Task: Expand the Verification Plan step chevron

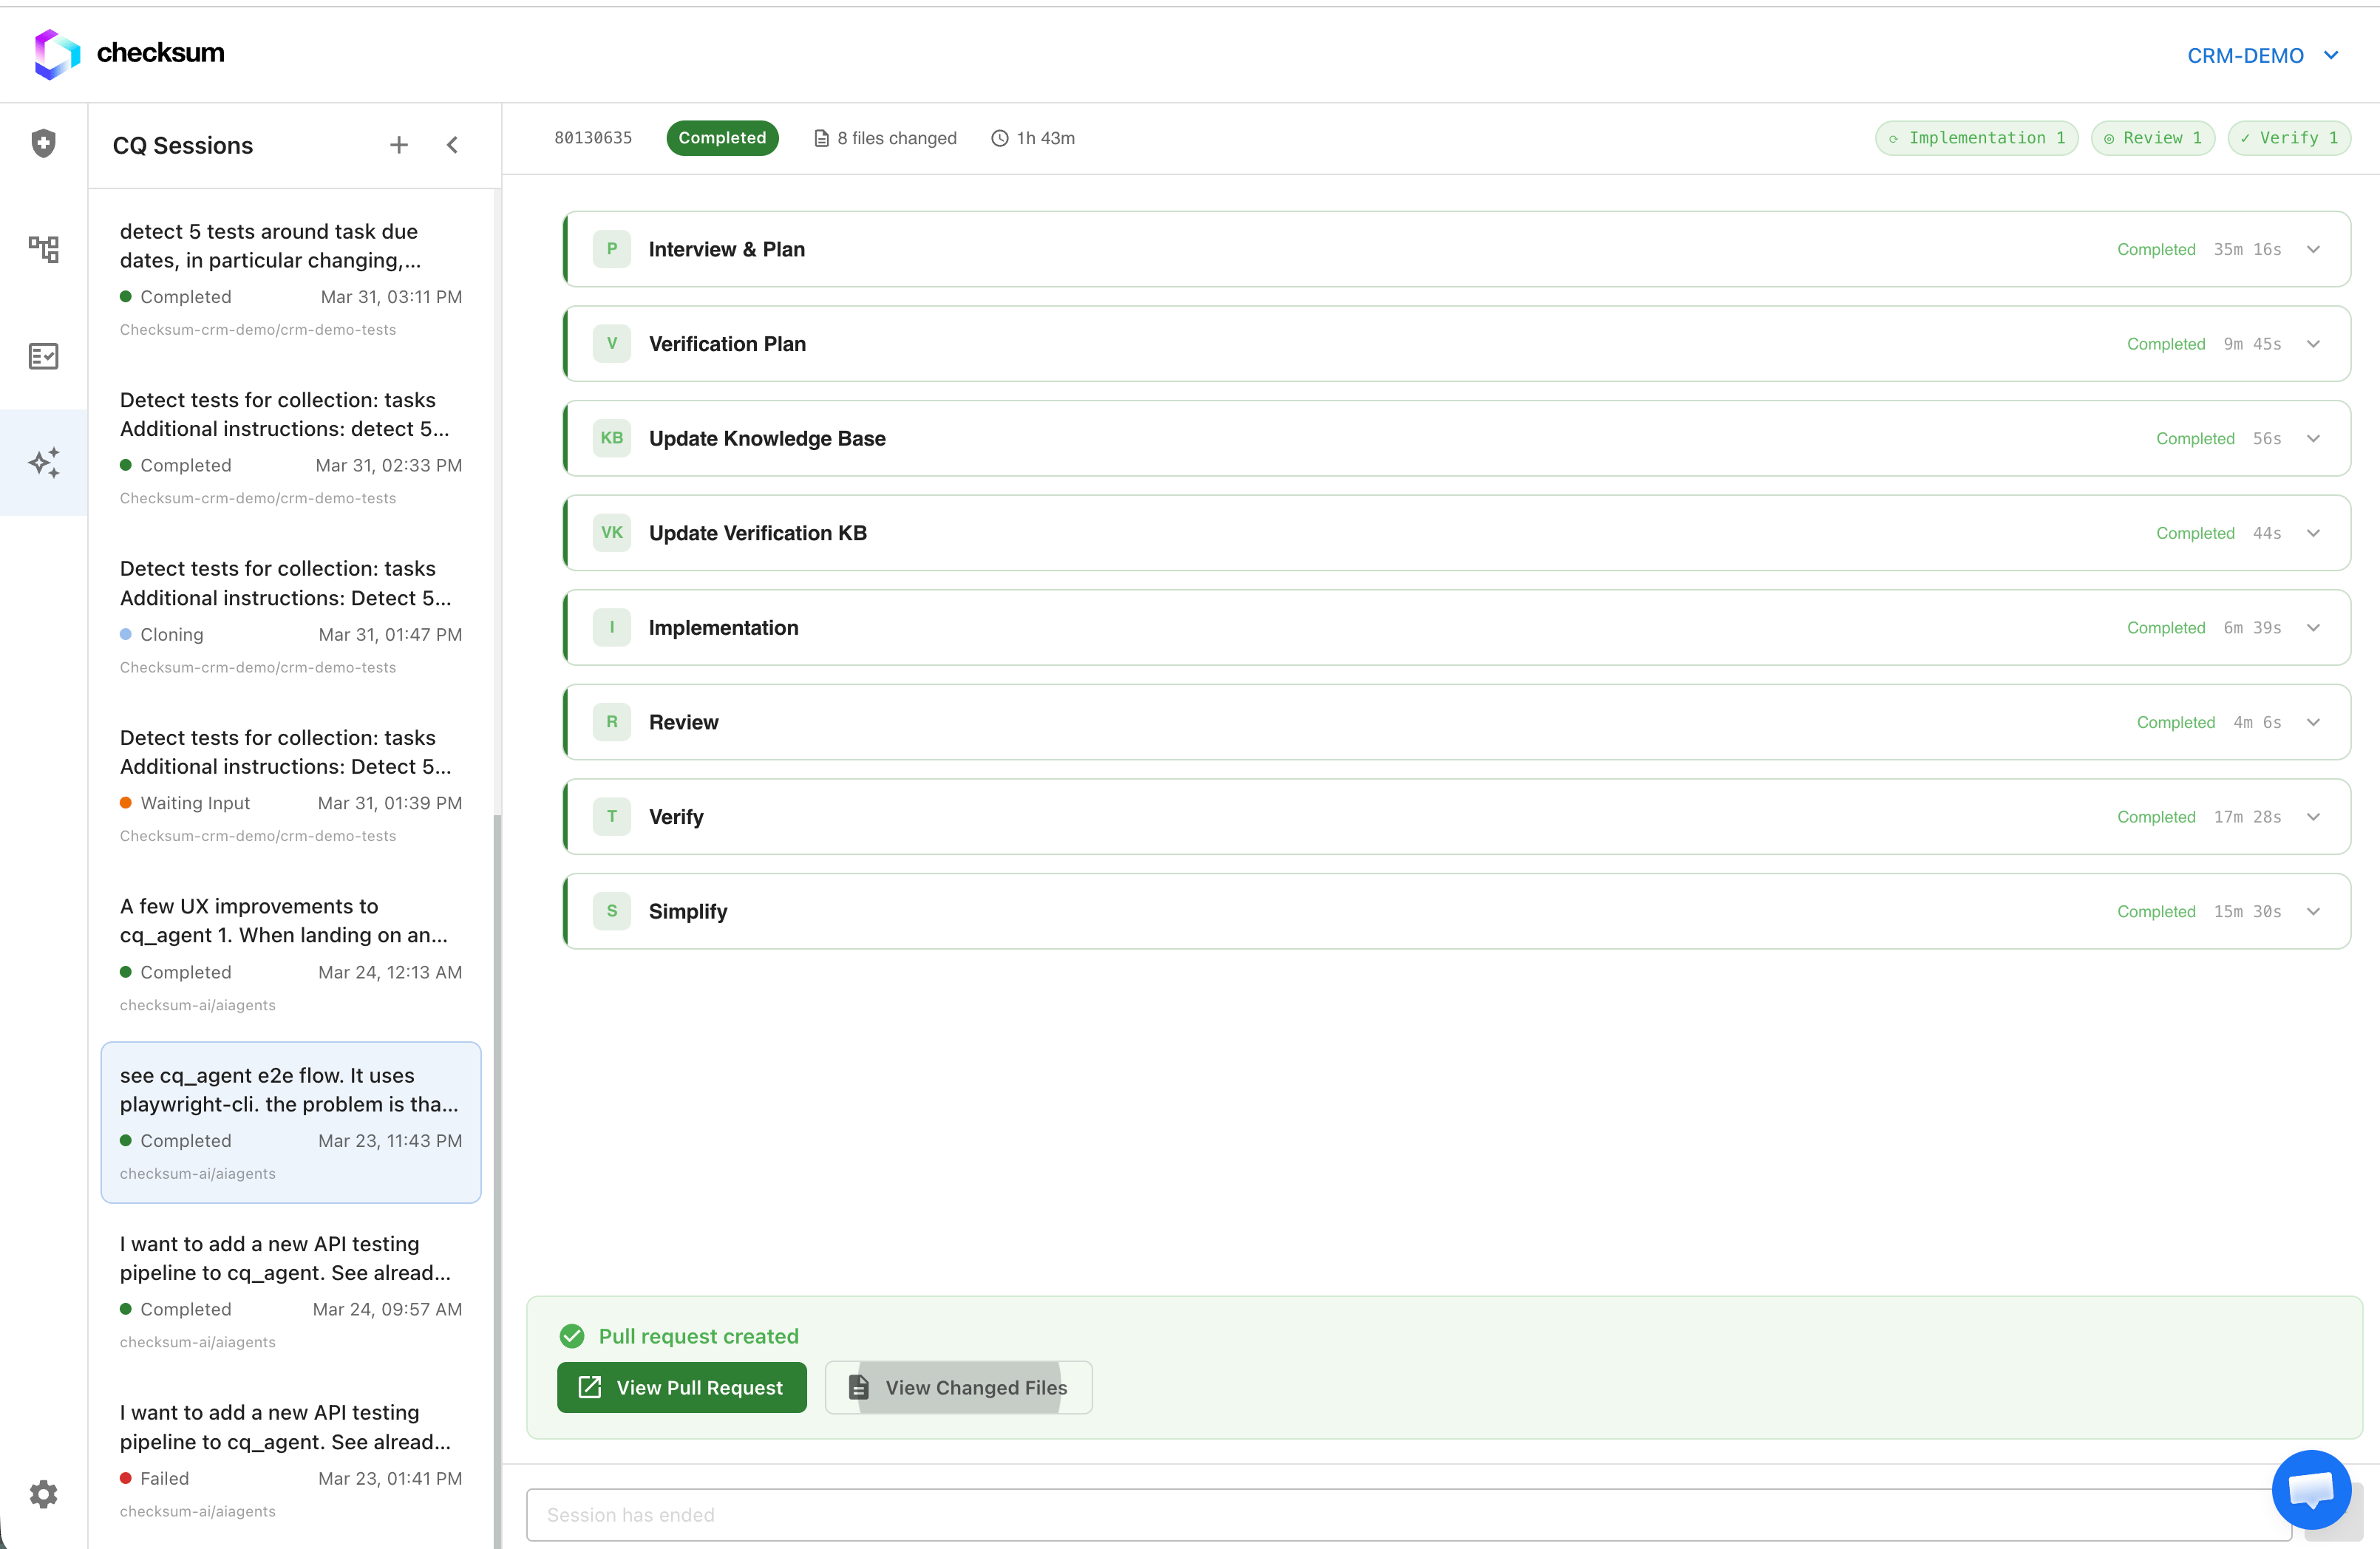Action: [2313, 344]
